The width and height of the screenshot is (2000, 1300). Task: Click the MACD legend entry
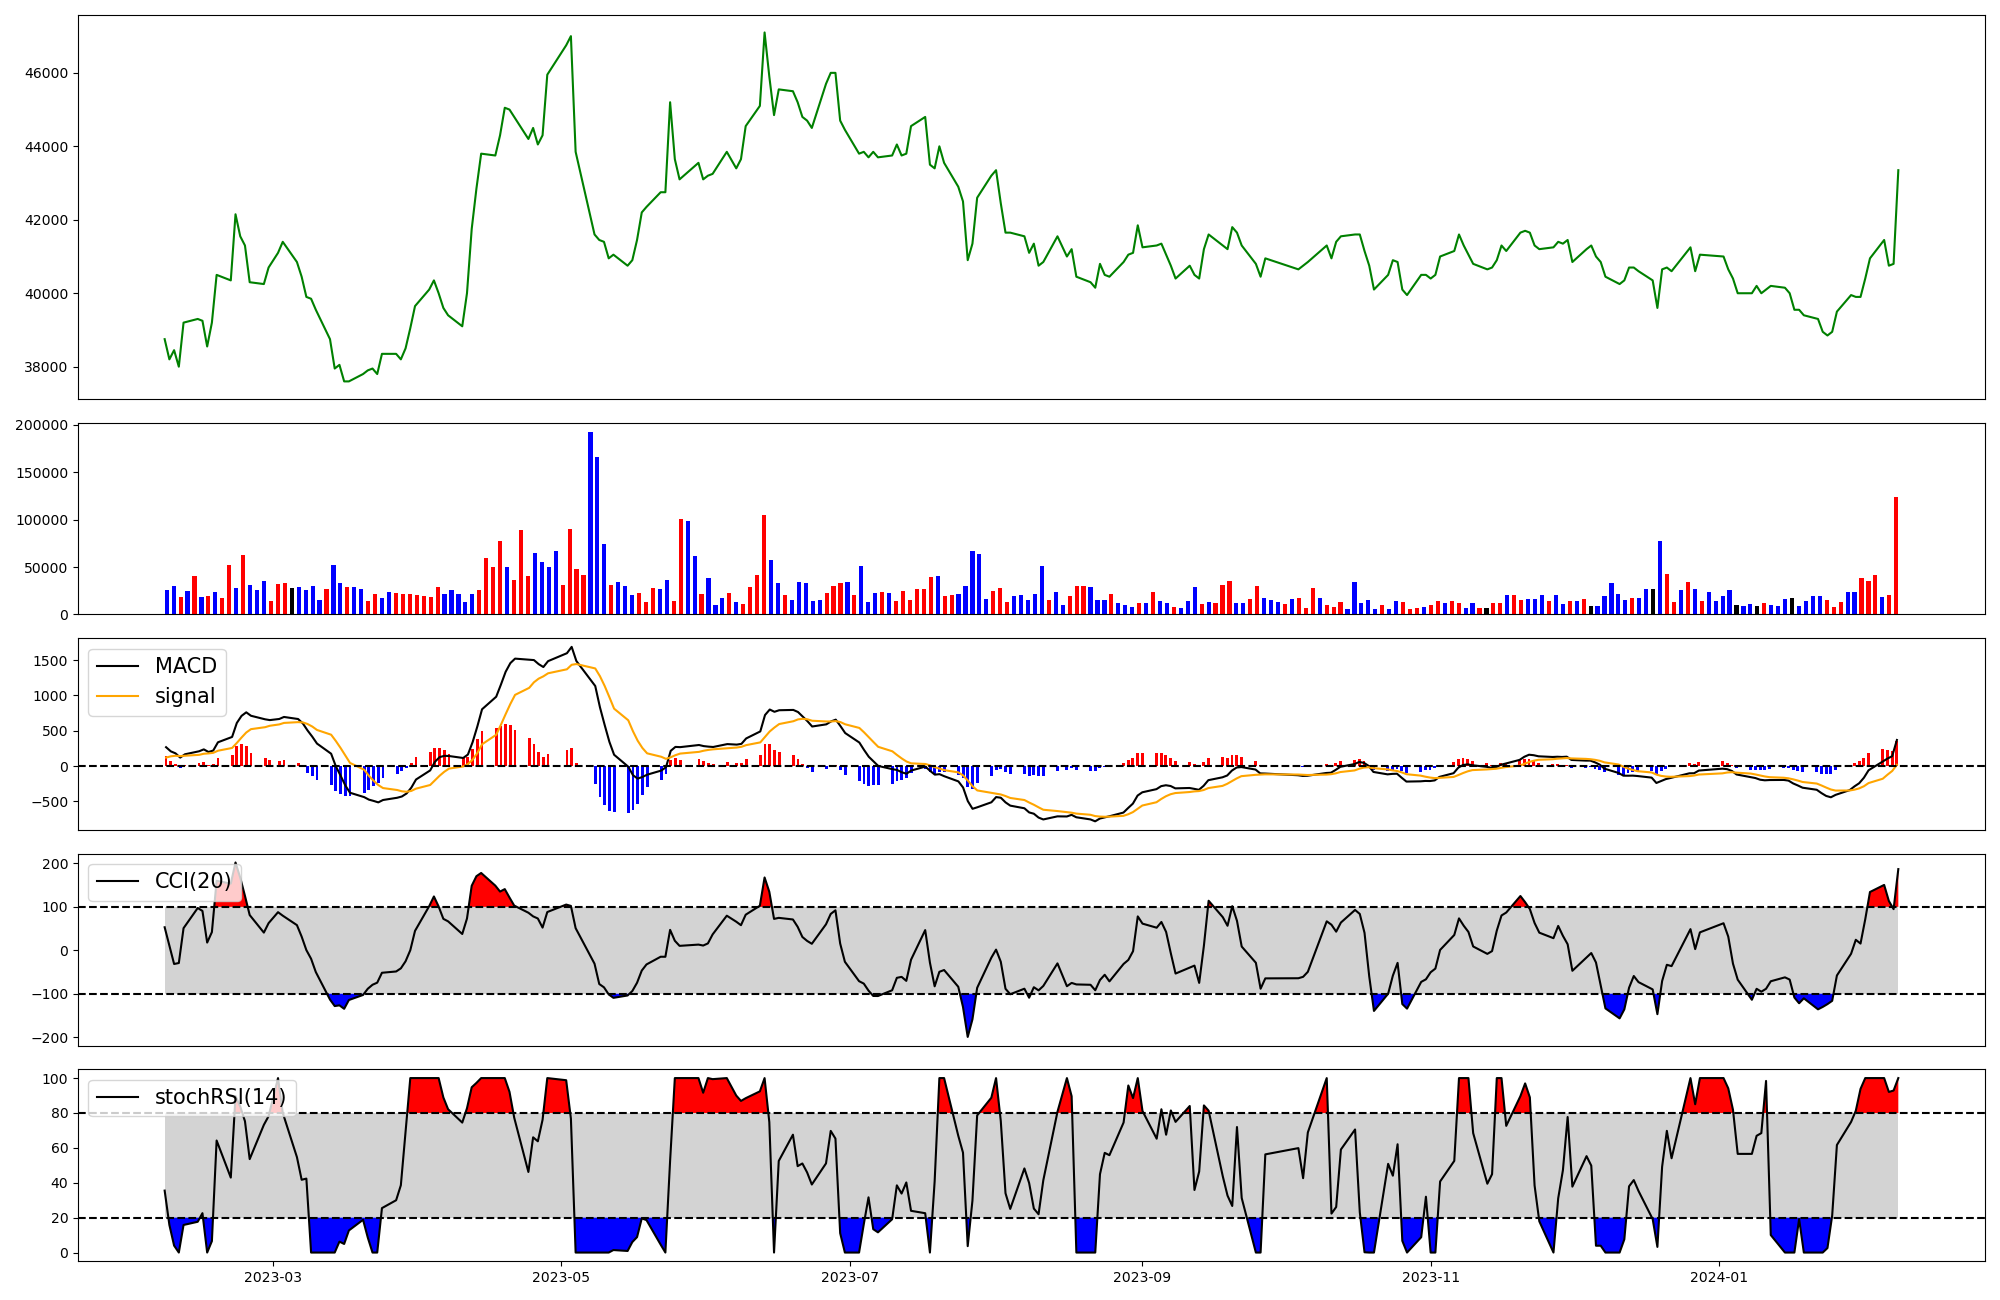[185, 666]
